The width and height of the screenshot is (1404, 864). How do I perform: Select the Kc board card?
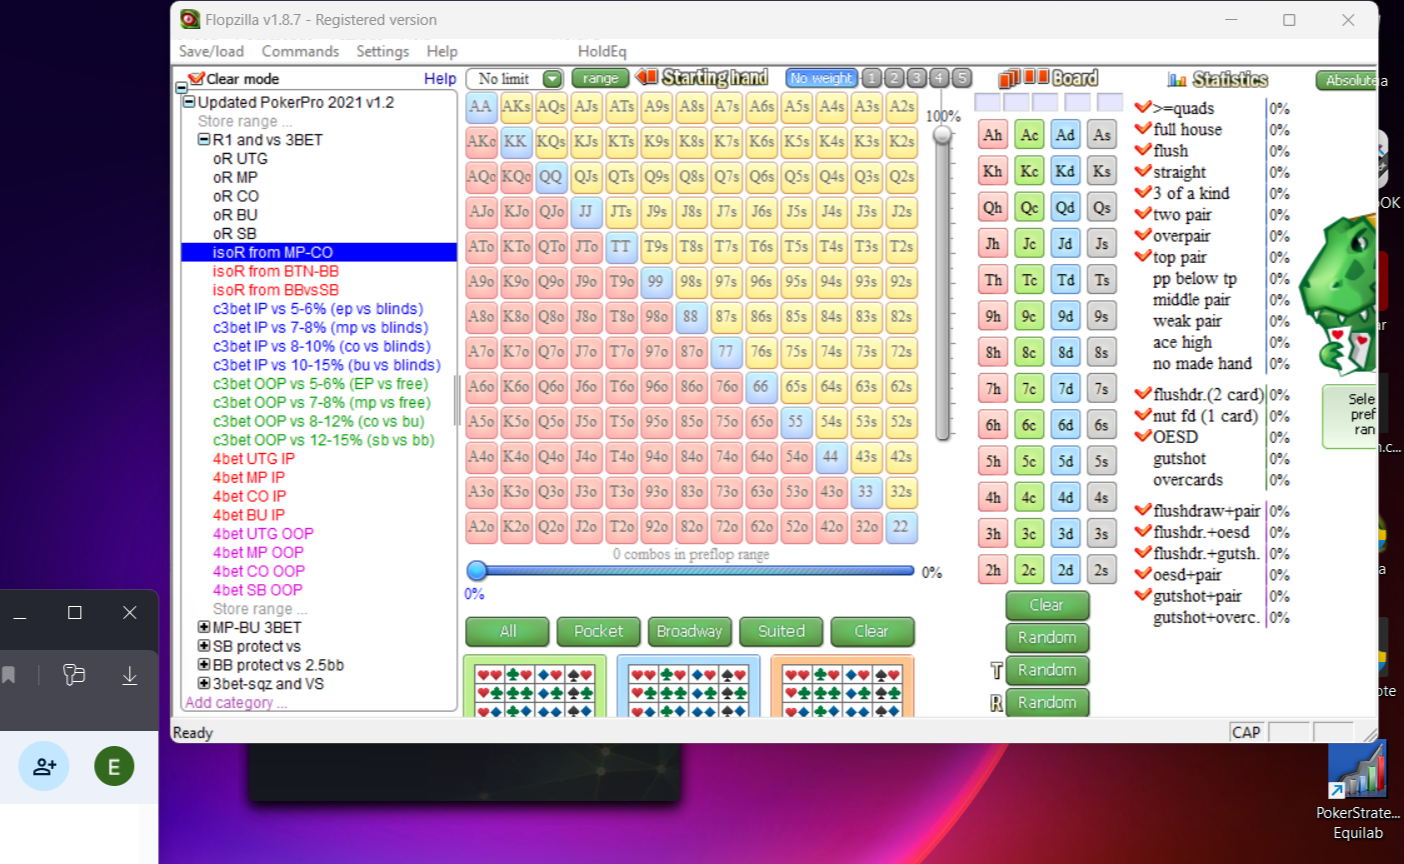click(1029, 171)
